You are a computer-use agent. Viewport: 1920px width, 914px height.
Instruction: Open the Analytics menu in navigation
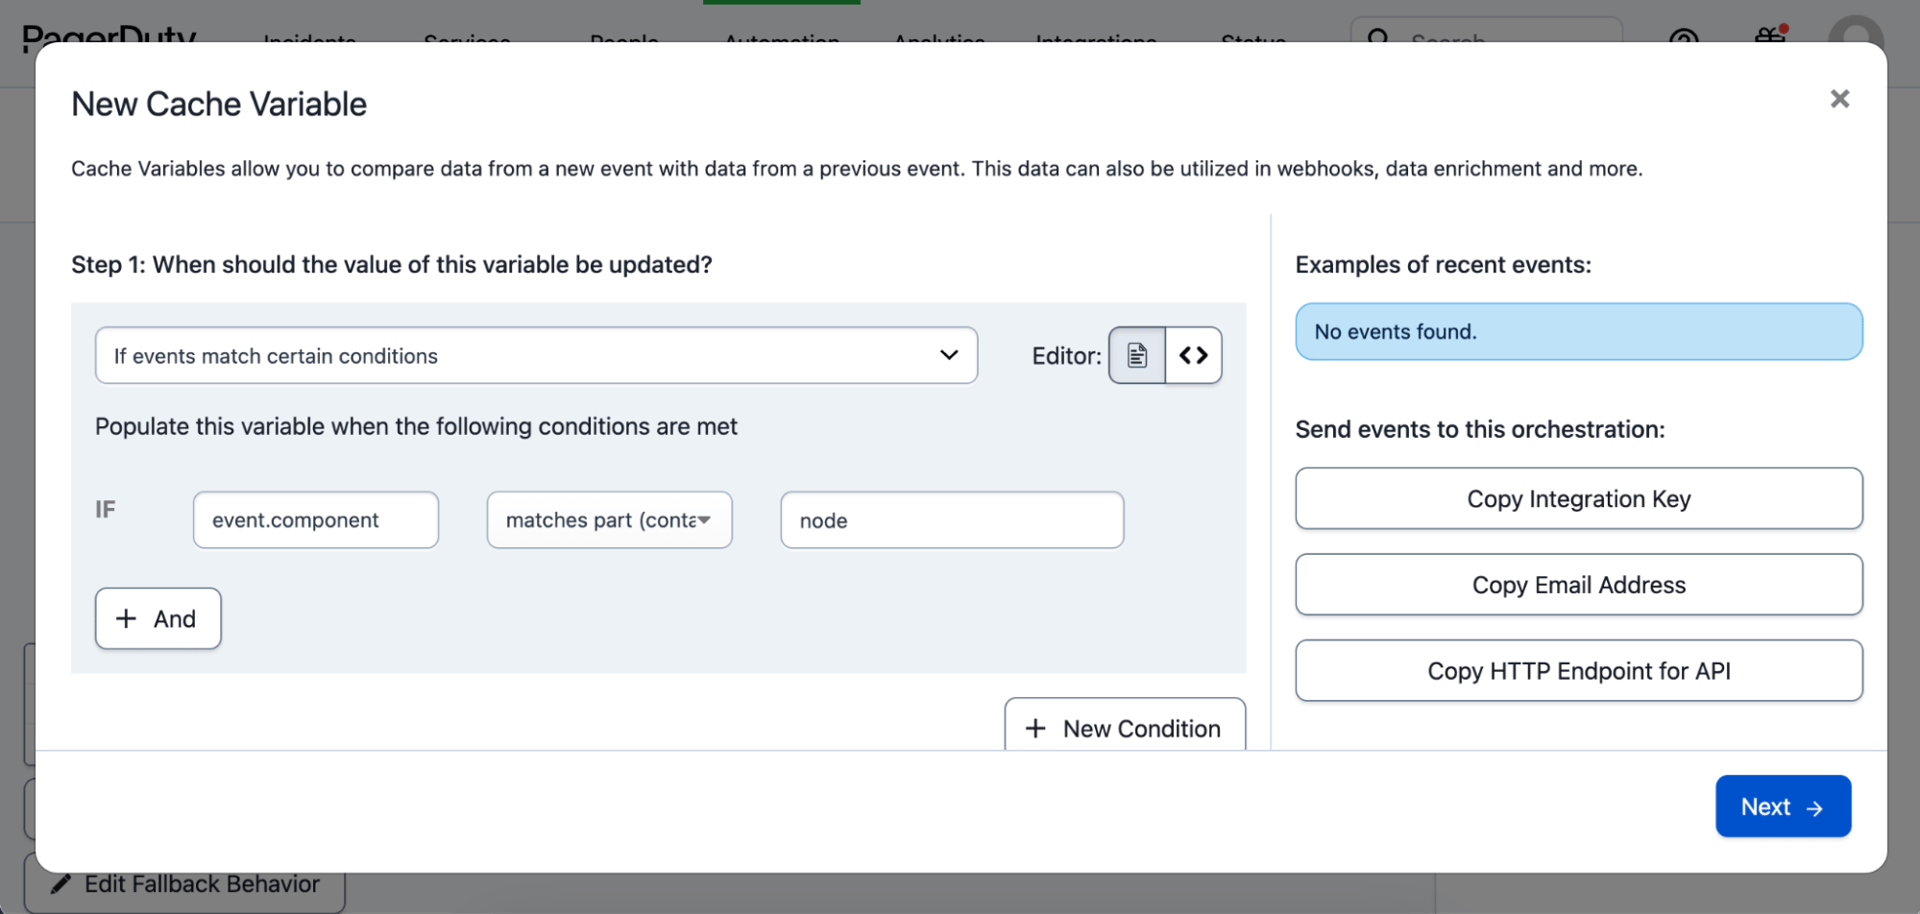[x=939, y=38]
